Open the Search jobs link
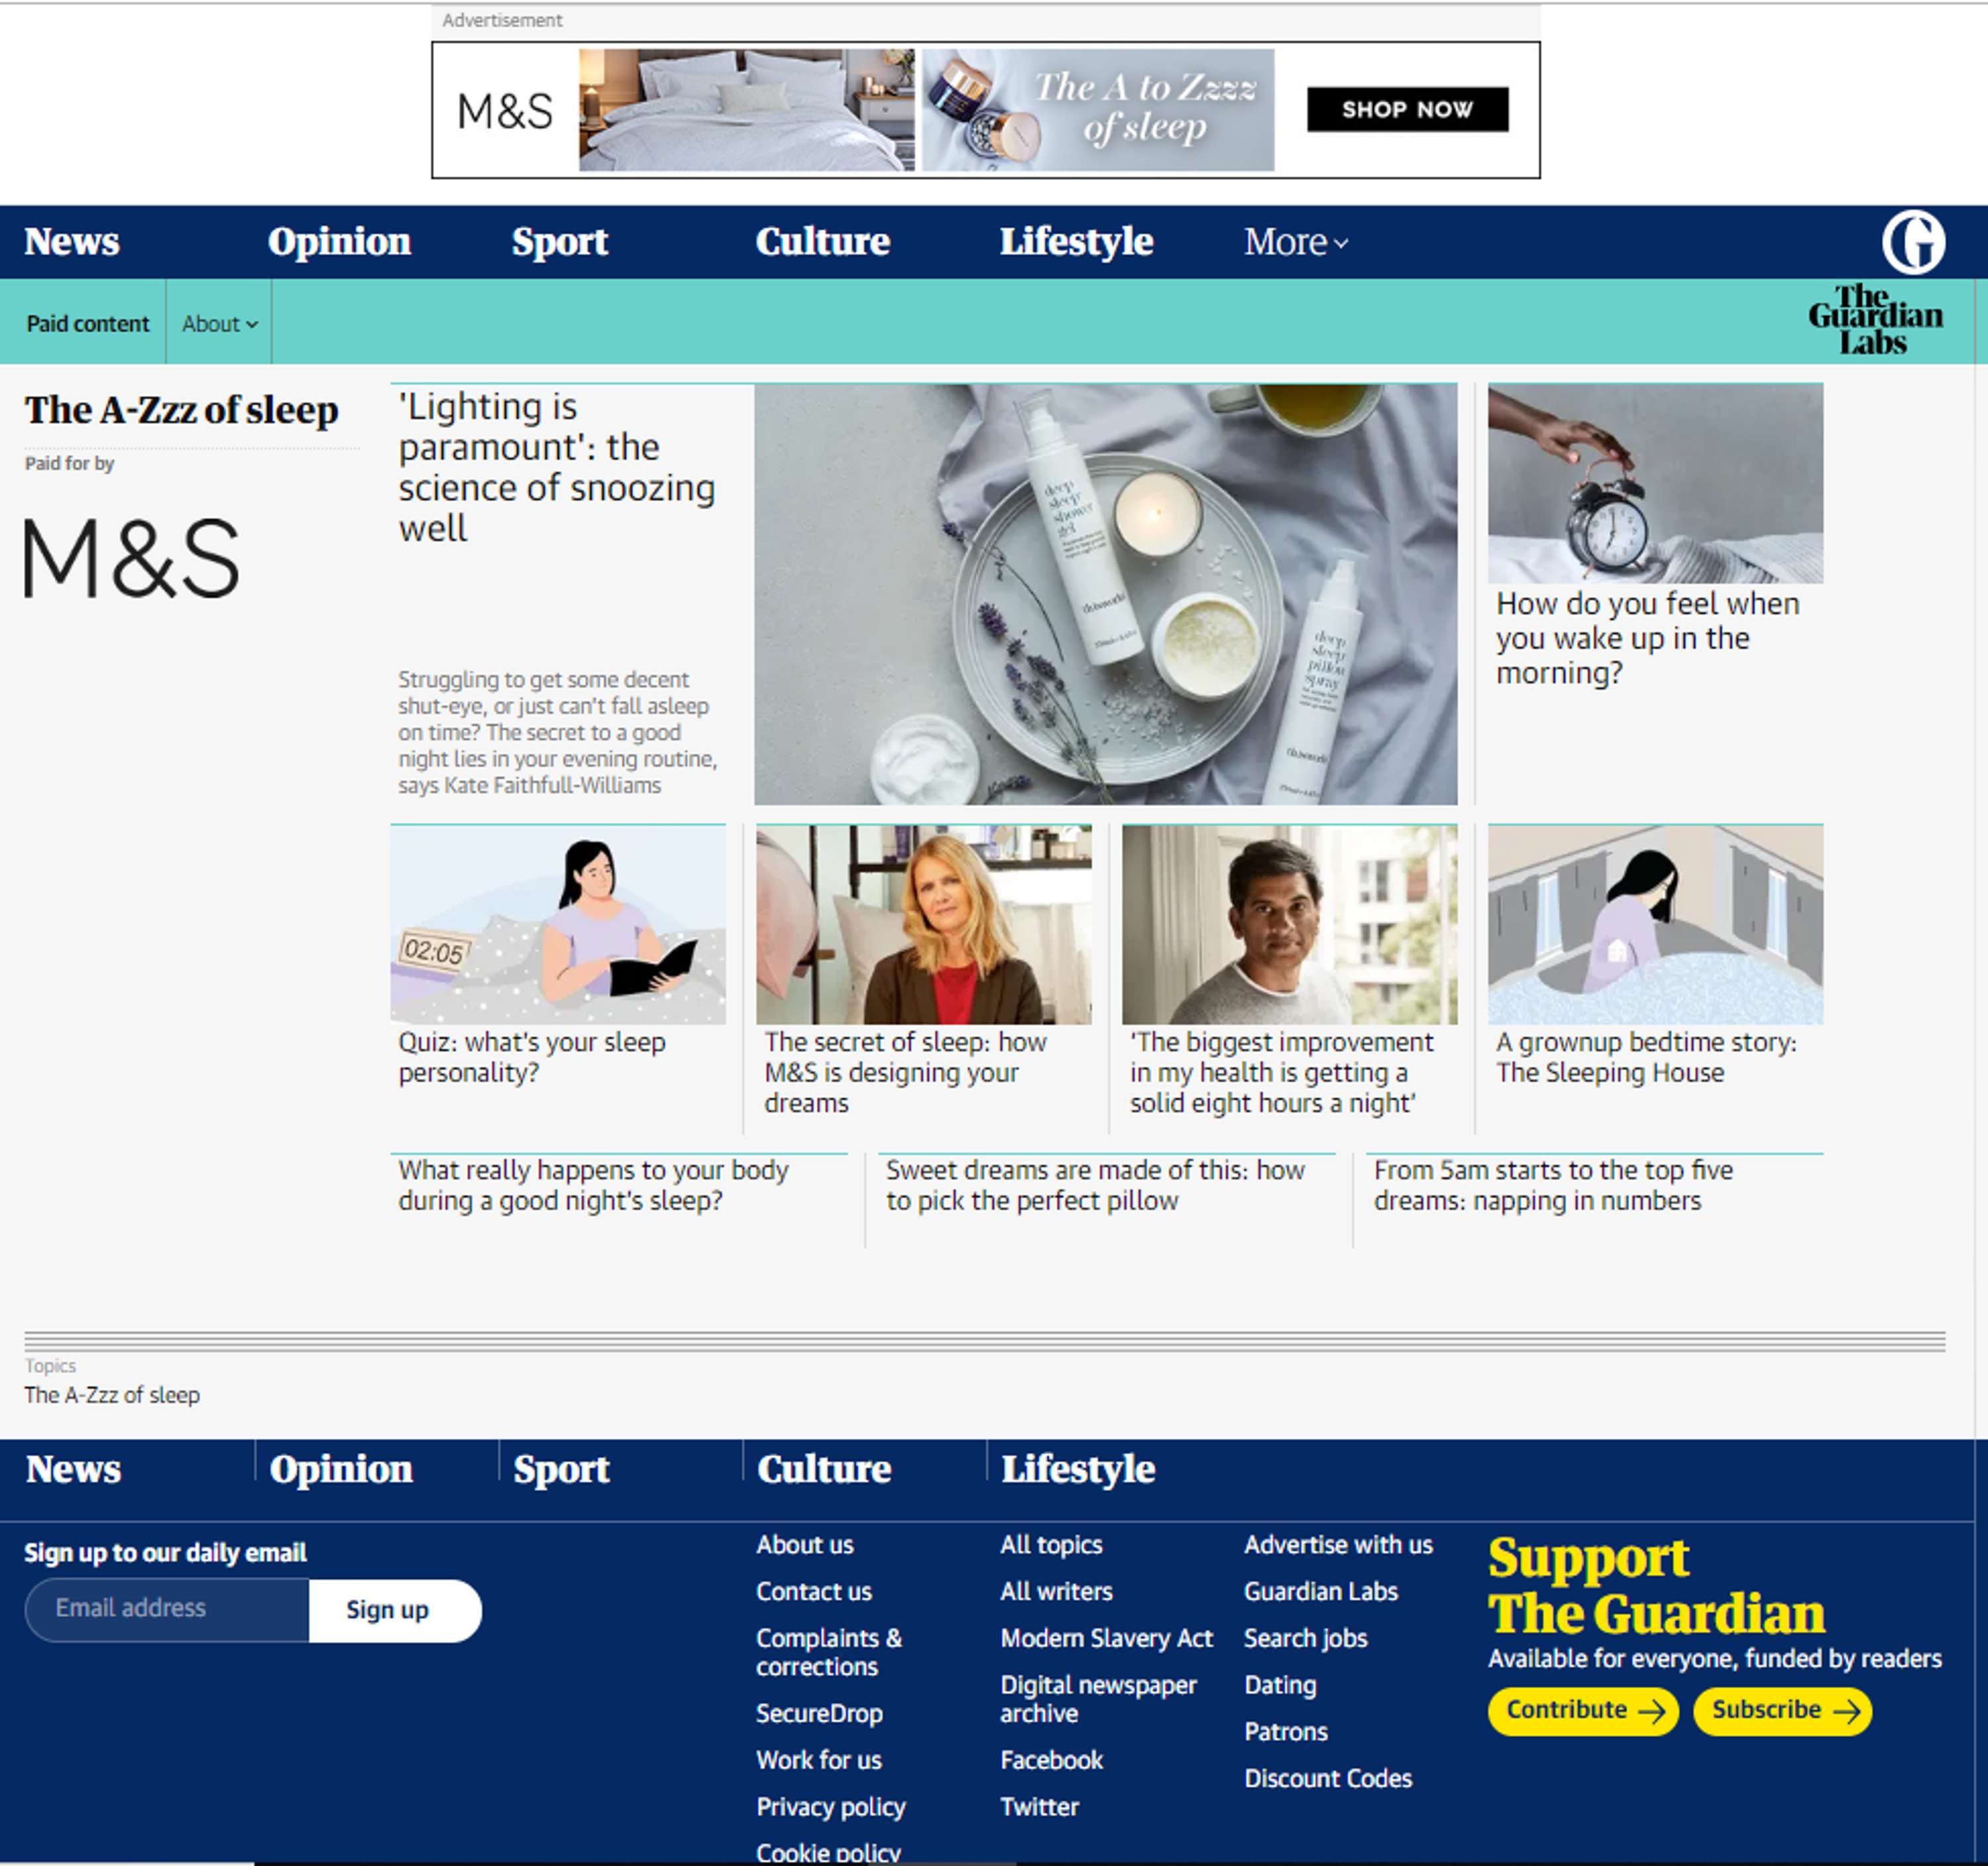This screenshot has width=1988, height=1866. pyautogui.click(x=1305, y=1639)
